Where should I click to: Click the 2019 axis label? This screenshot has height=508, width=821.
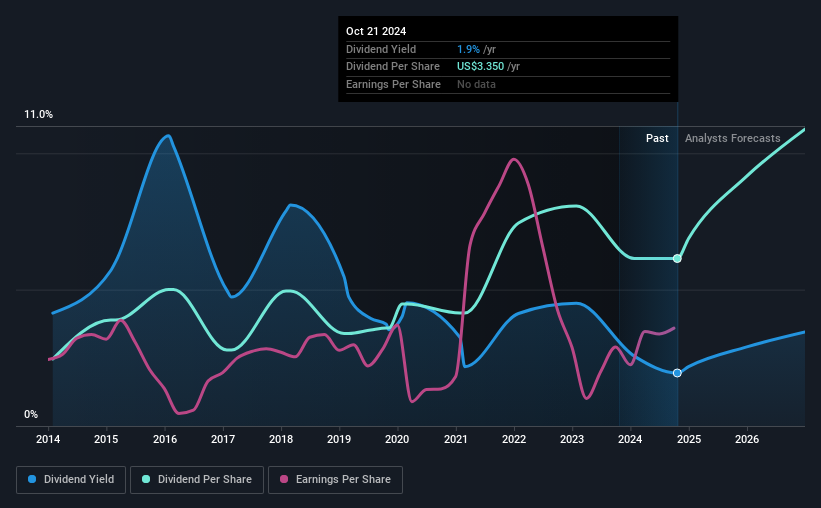click(339, 439)
